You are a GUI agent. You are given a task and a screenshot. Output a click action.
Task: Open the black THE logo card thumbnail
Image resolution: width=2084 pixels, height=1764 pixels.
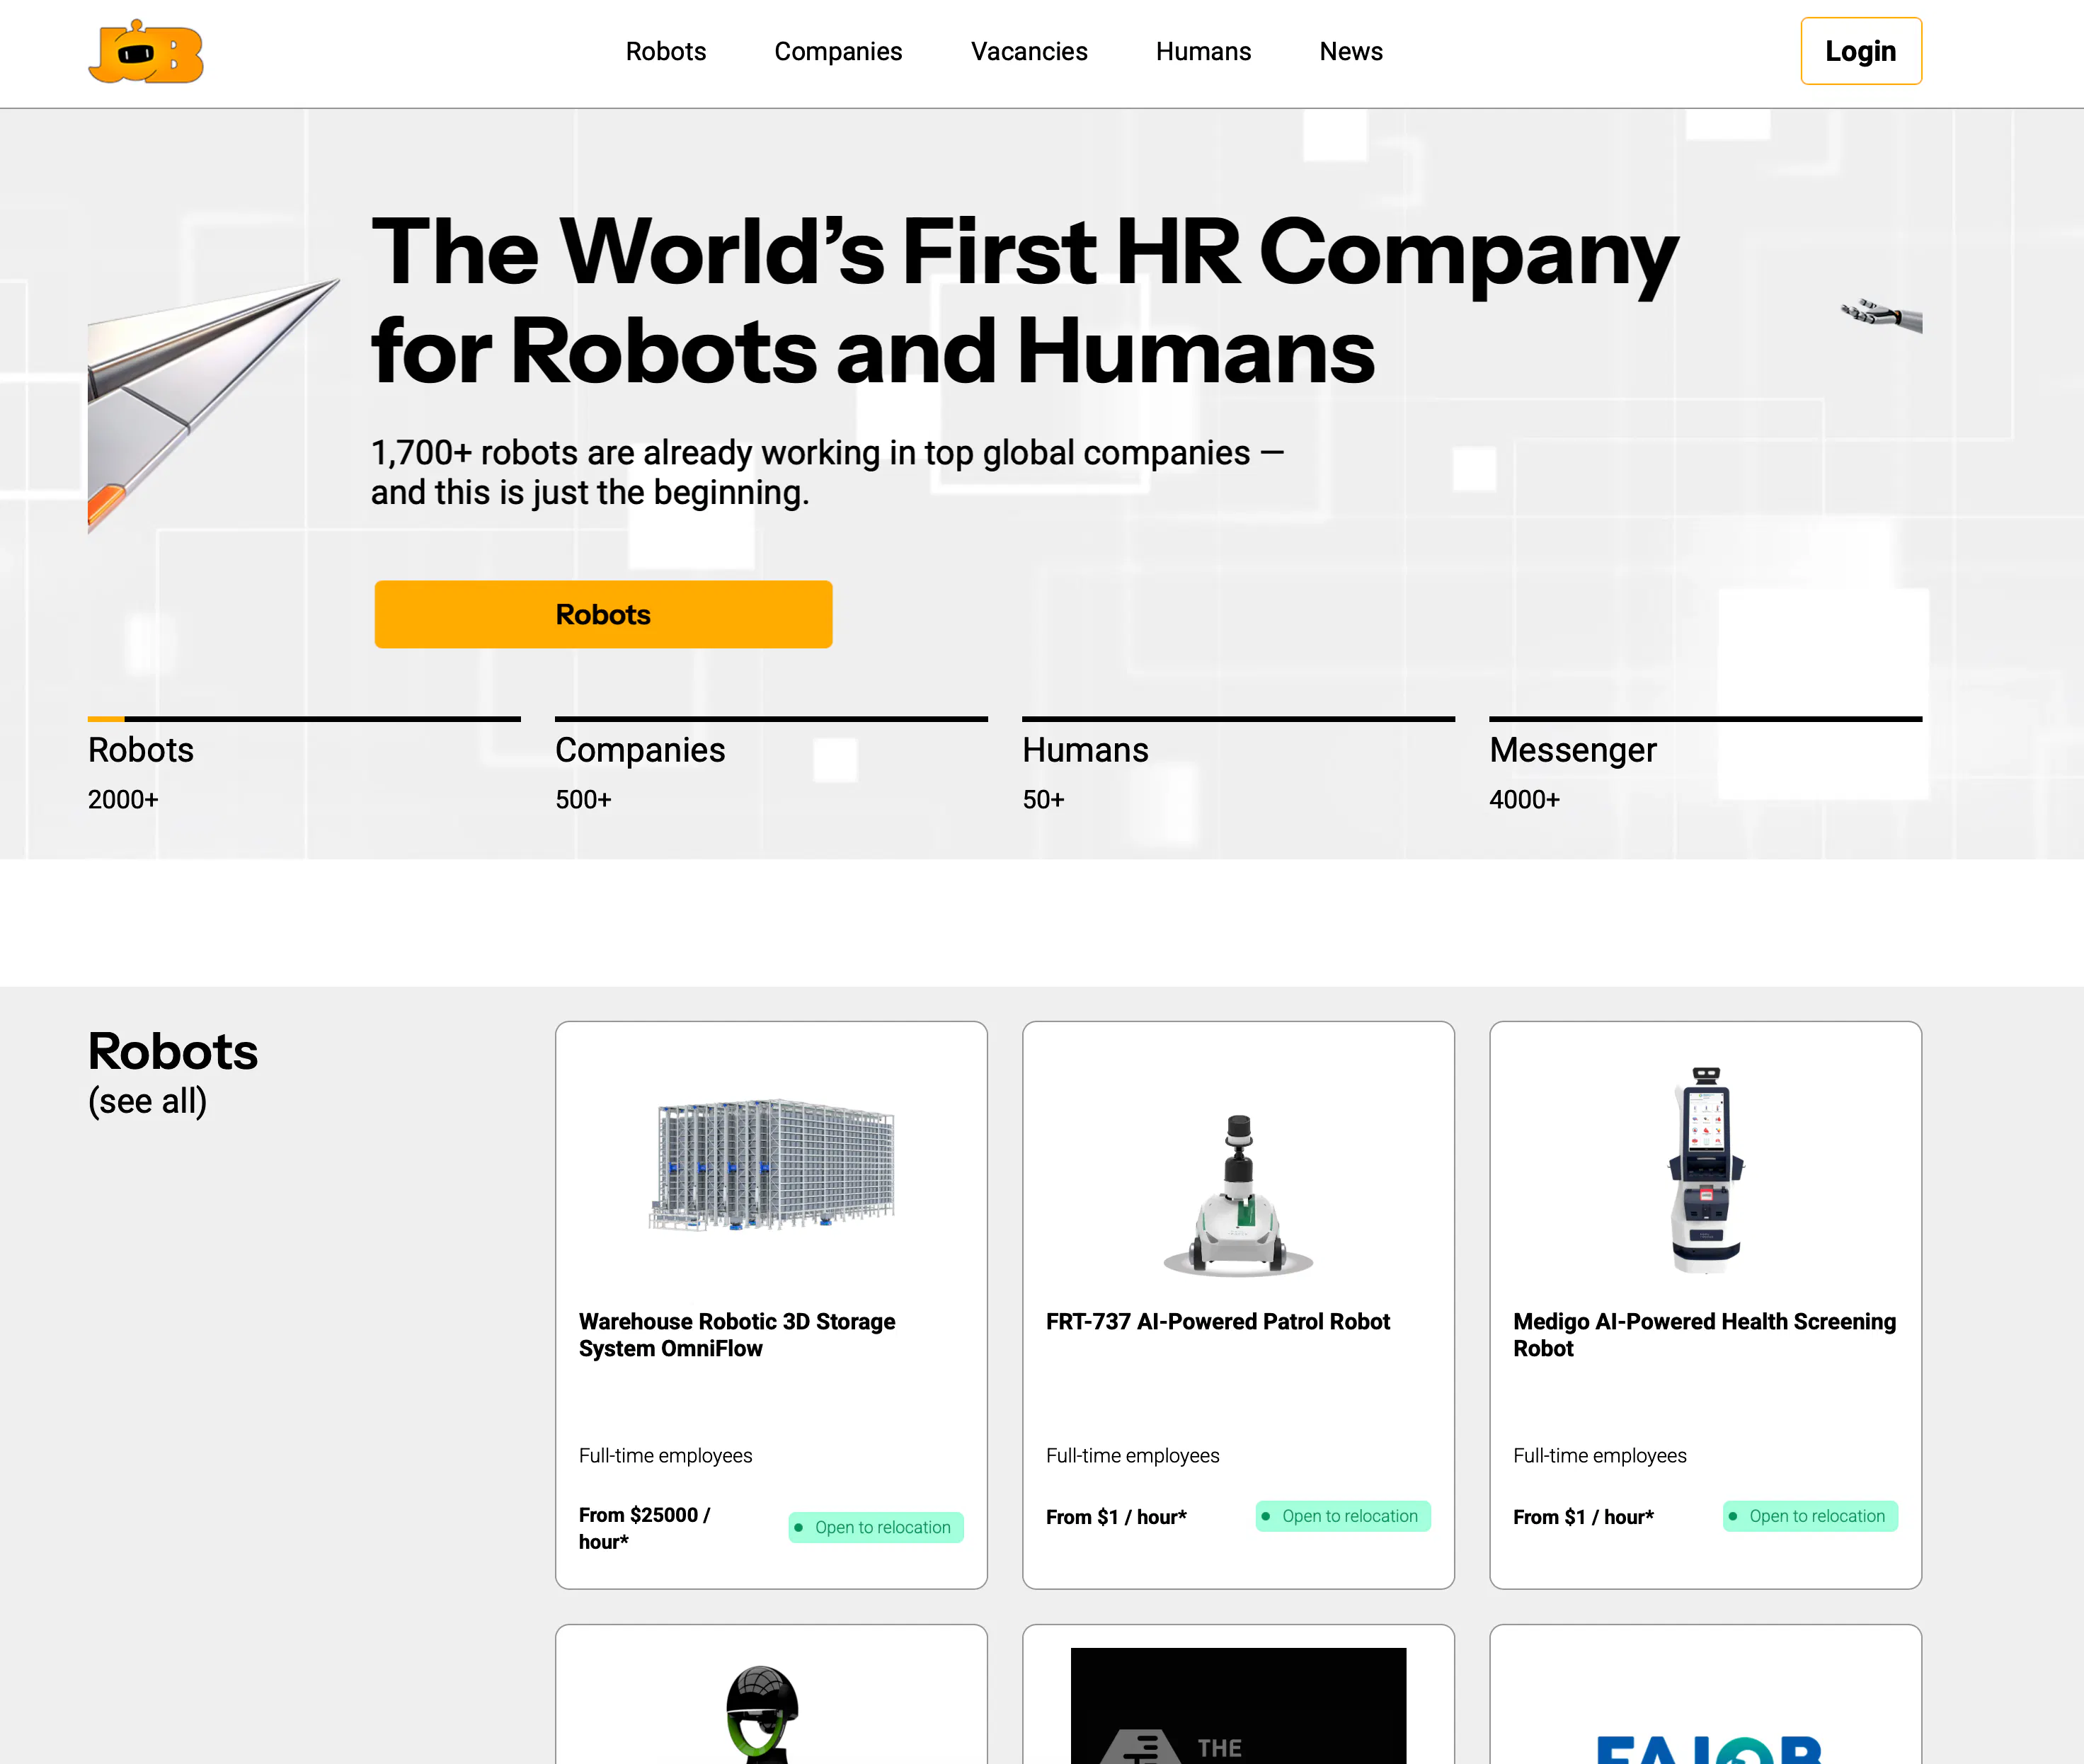point(1238,1706)
